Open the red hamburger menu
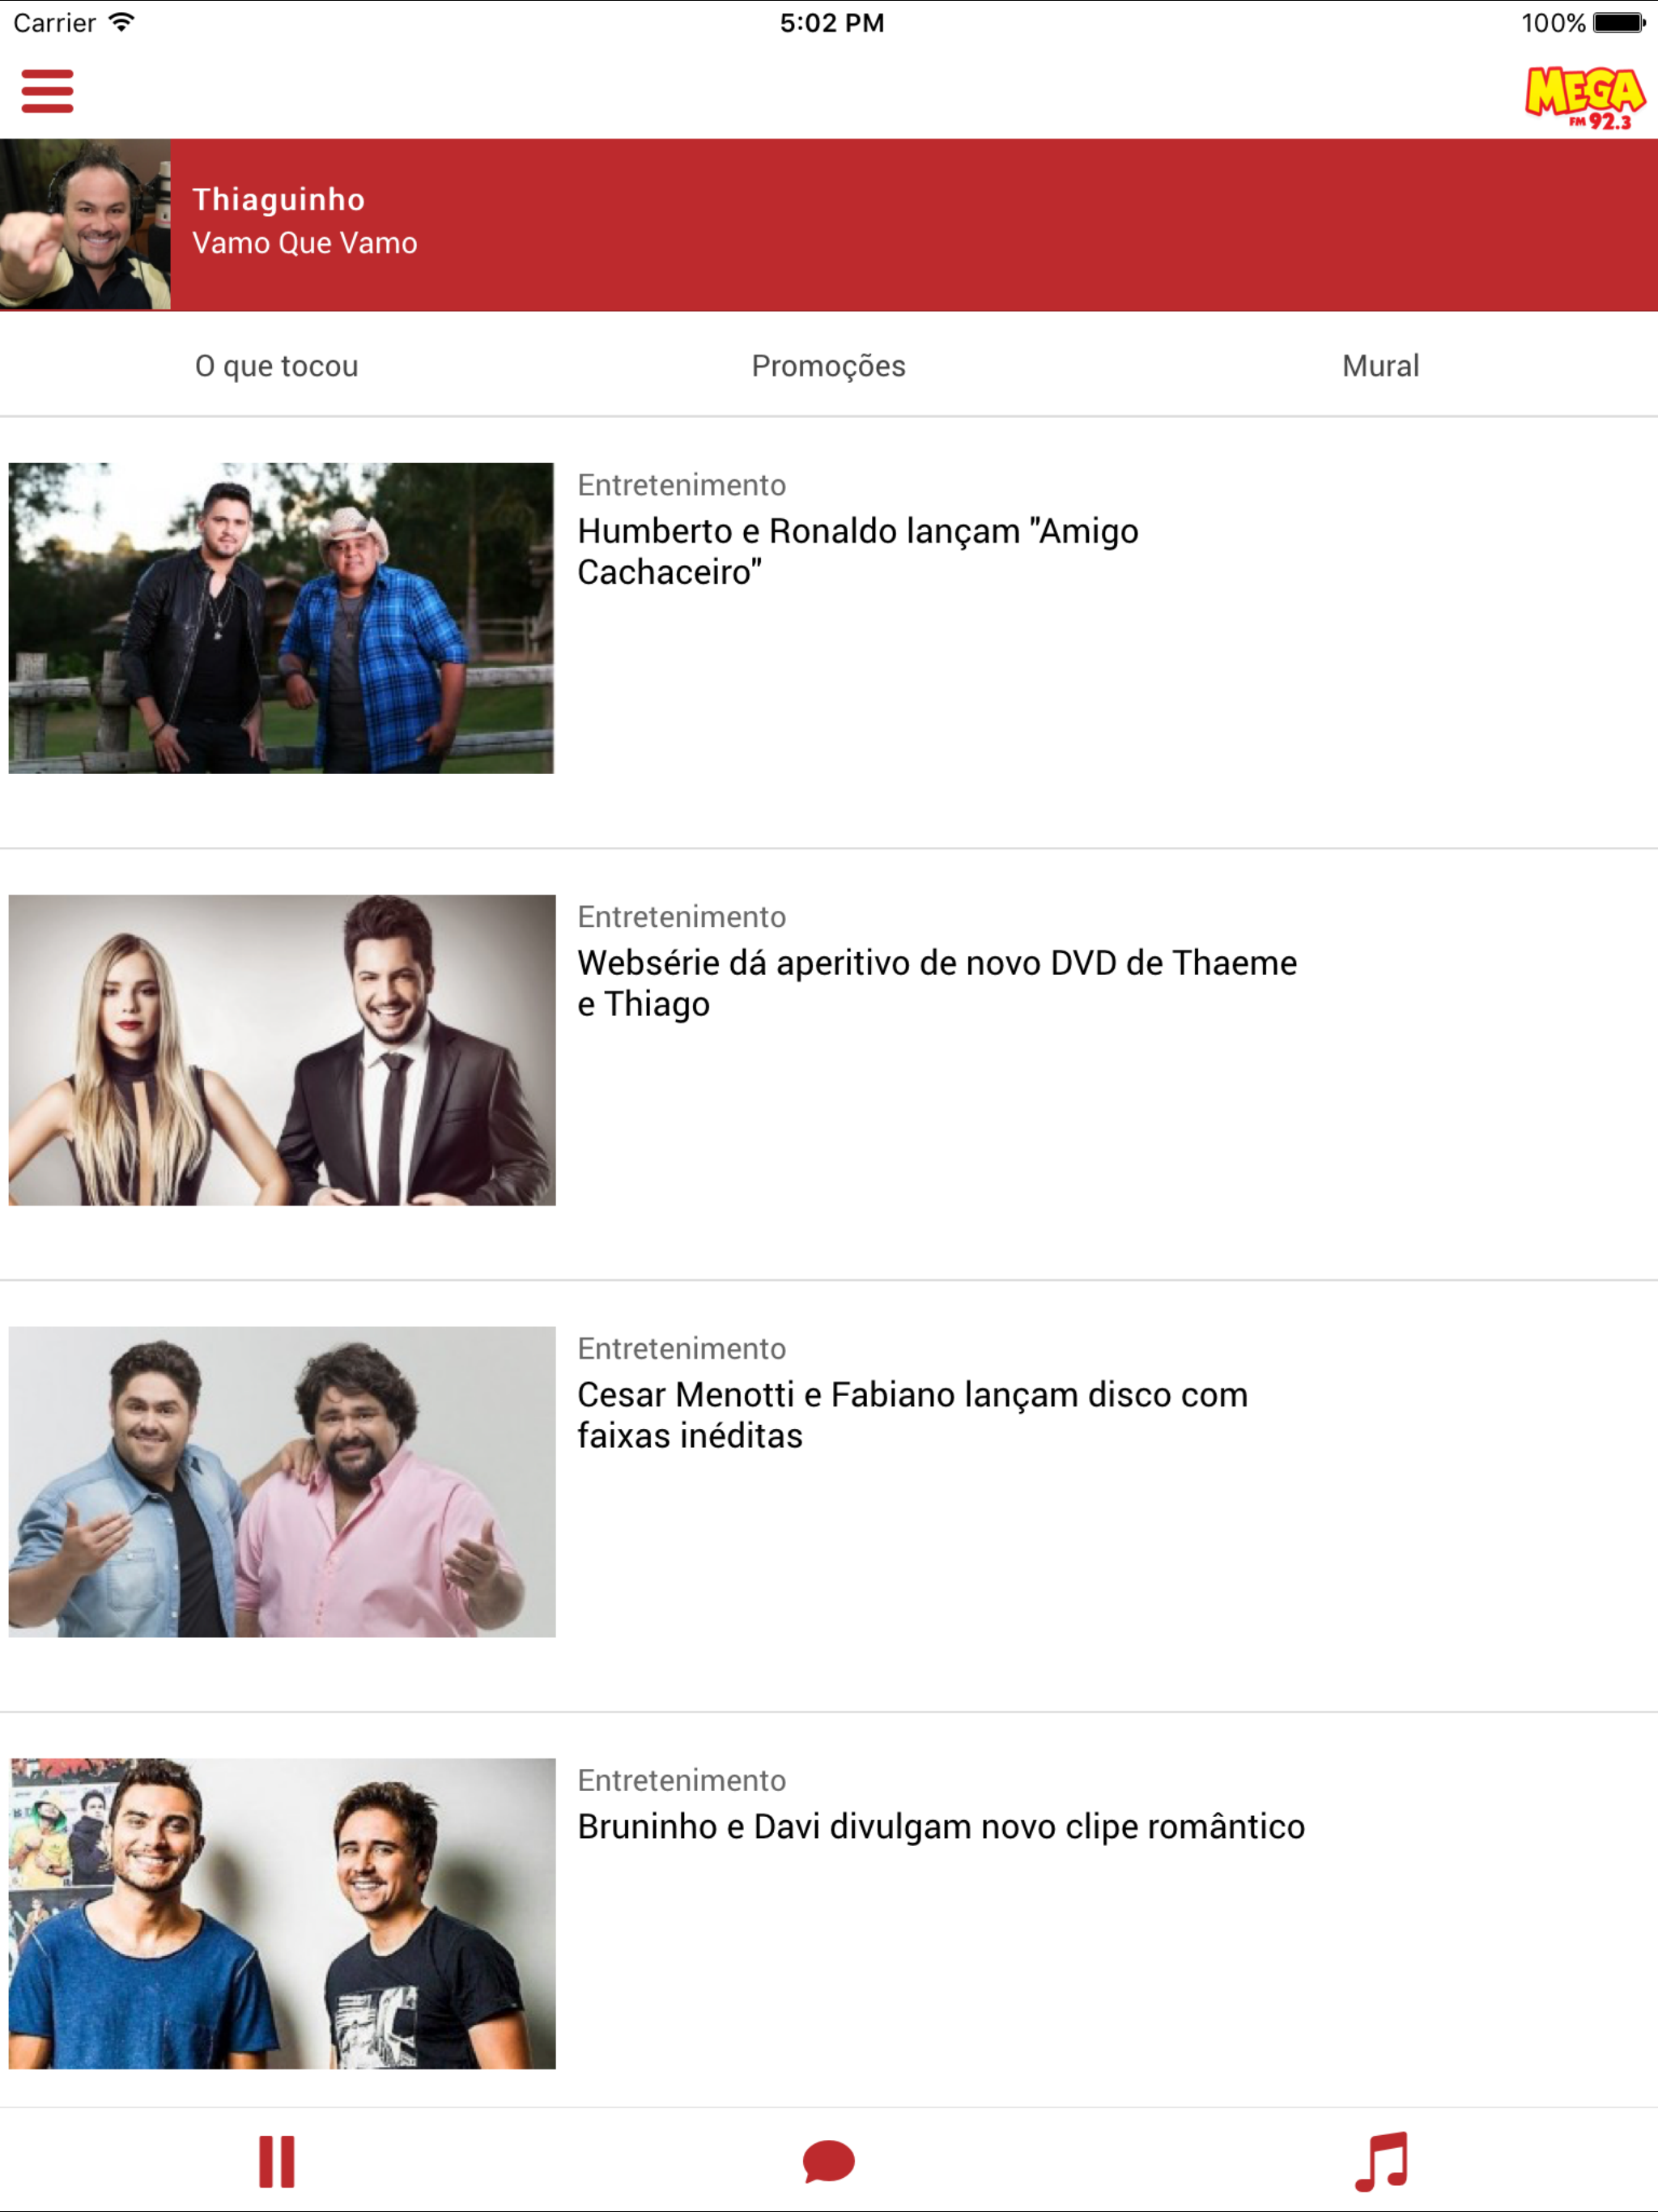The height and width of the screenshot is (2212, 1658). click(47, 91)
